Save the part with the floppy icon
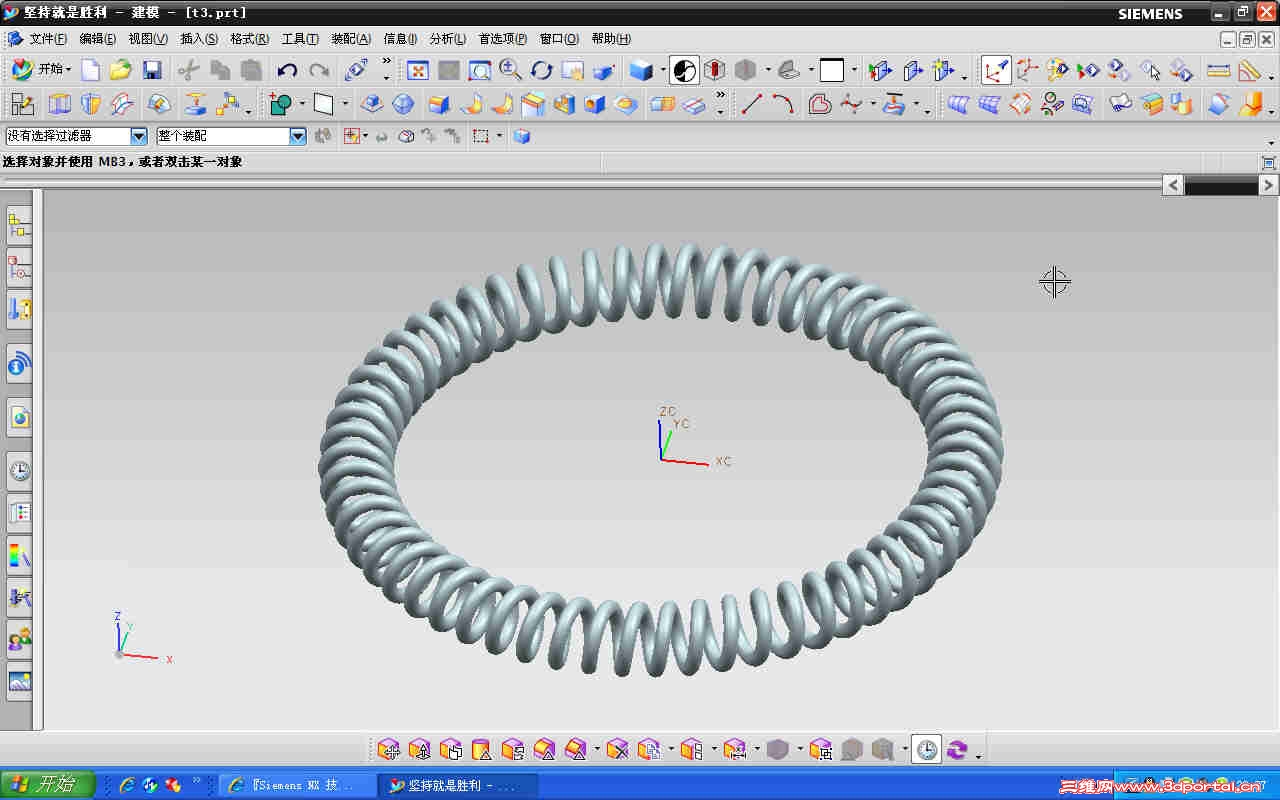Viewport: 1280px width, 800px height. [x=152, y=70]
